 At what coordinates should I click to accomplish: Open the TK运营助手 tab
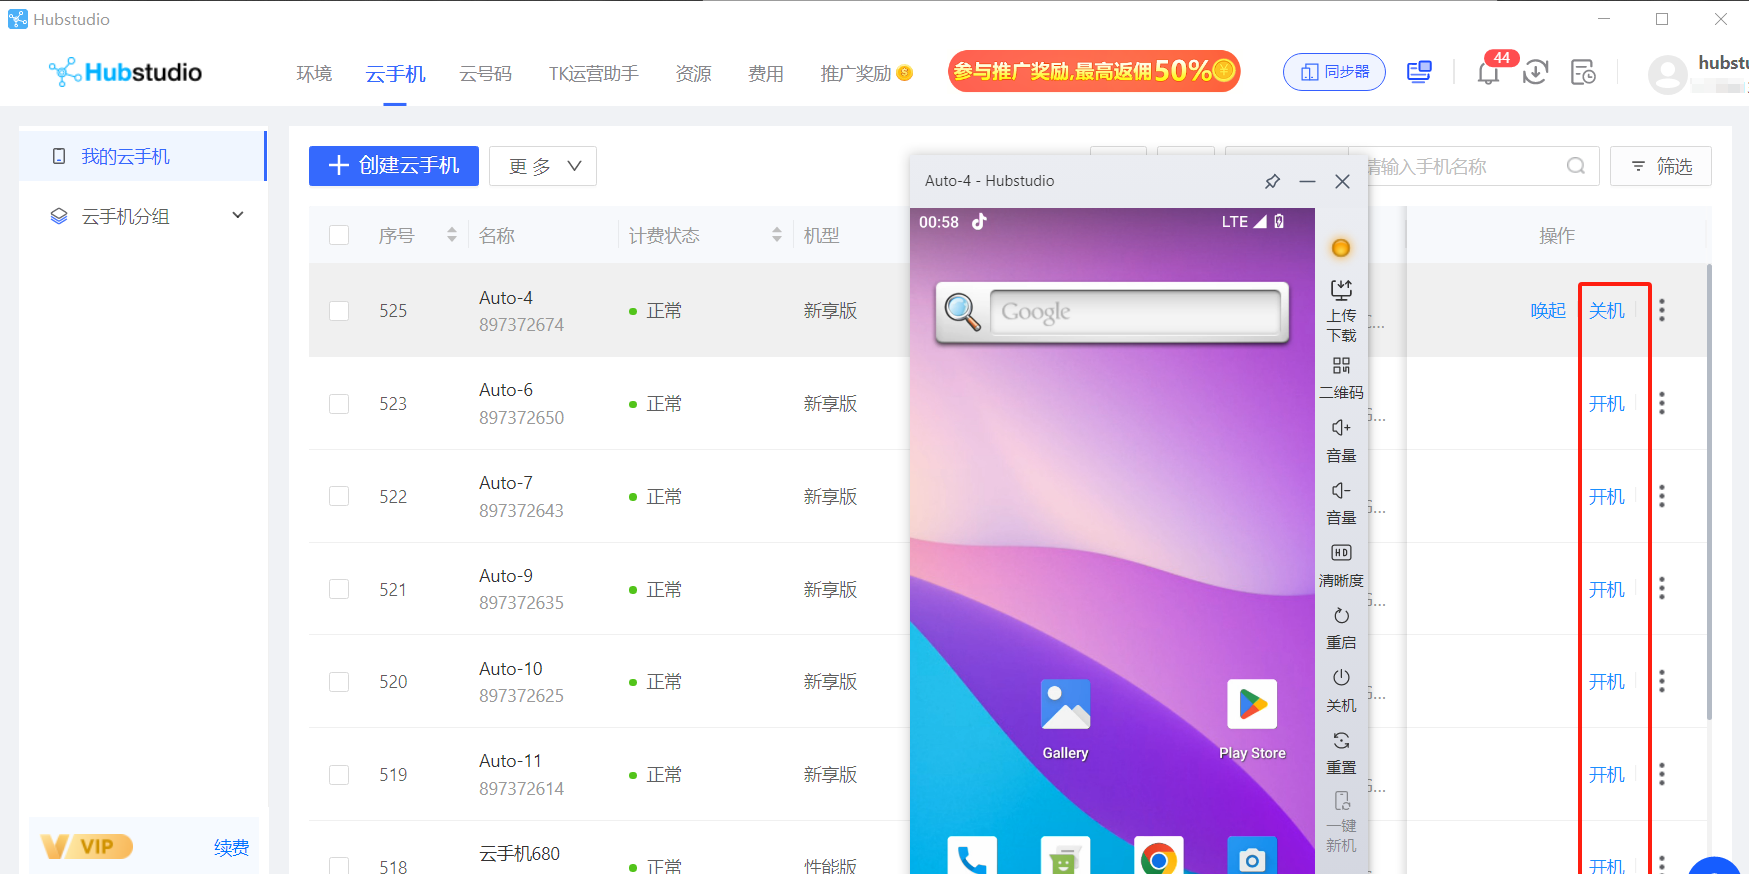[593, 74]
